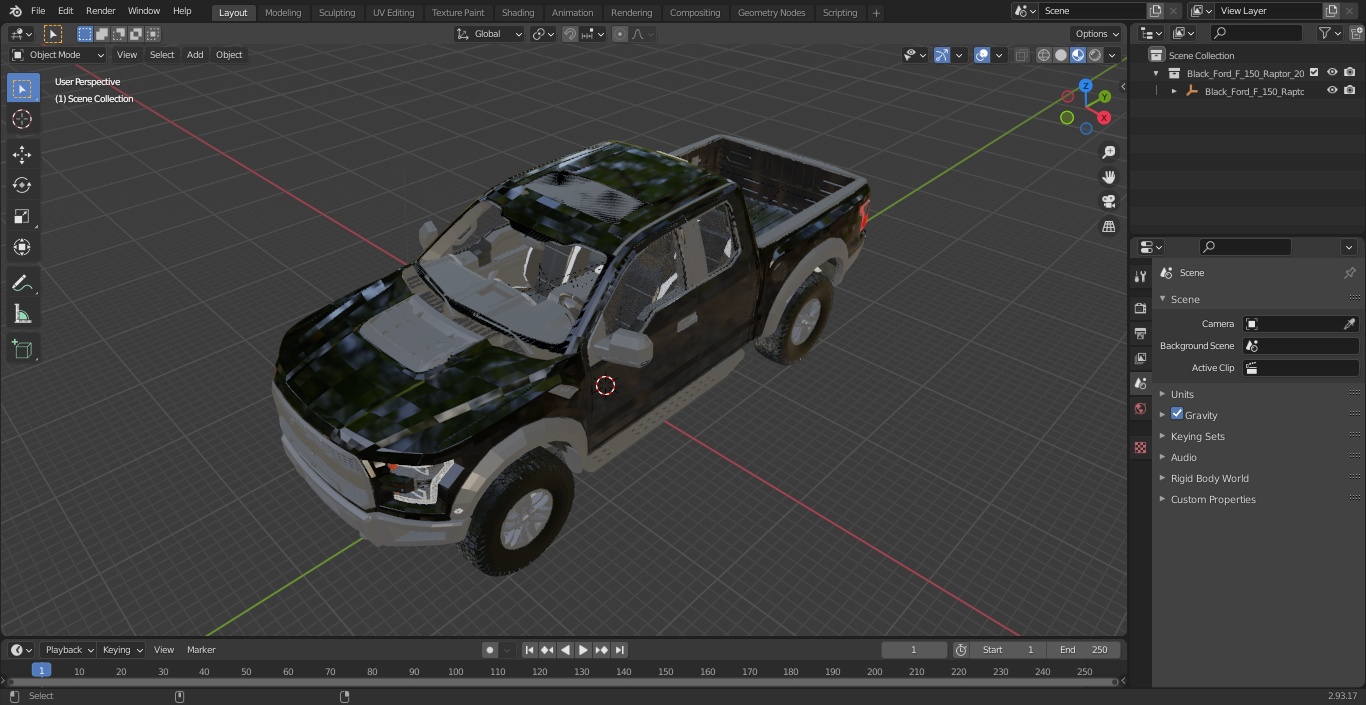Viewport: 1366px width, 705px height.
Task: Select the Transform tool
Action: pyautogui.click(x=22, y=247)
